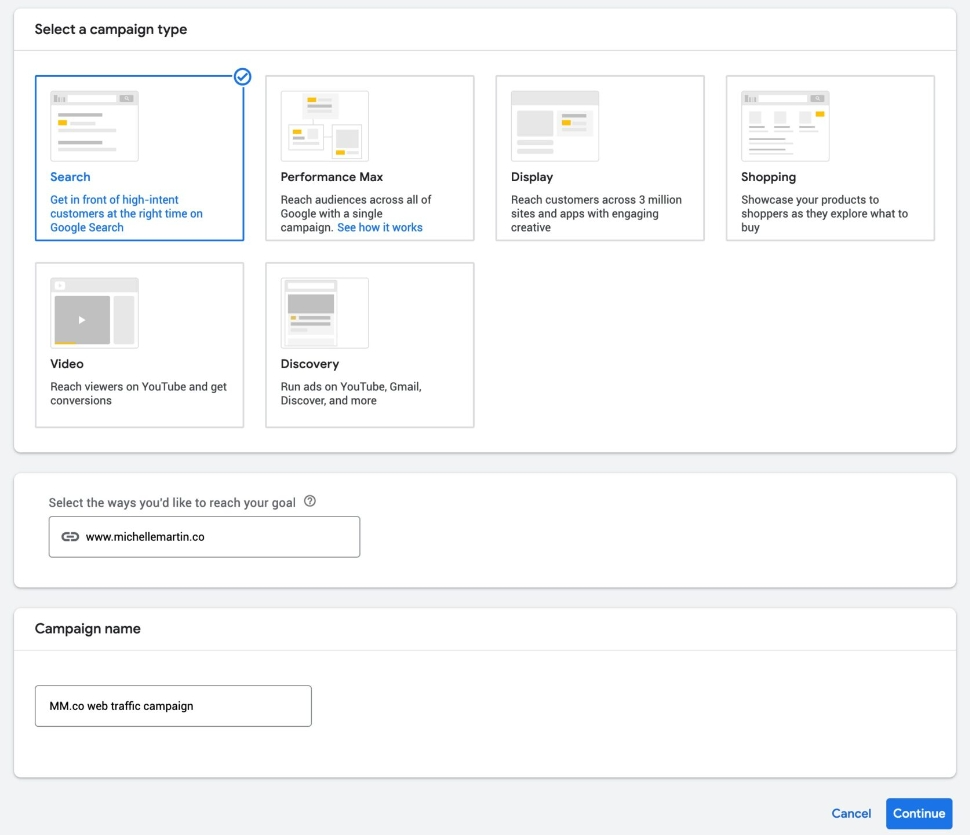This screenshot has height=835, width=970.
Task: Open help tooltip beside reach your goal
Action: click(310, 502)
